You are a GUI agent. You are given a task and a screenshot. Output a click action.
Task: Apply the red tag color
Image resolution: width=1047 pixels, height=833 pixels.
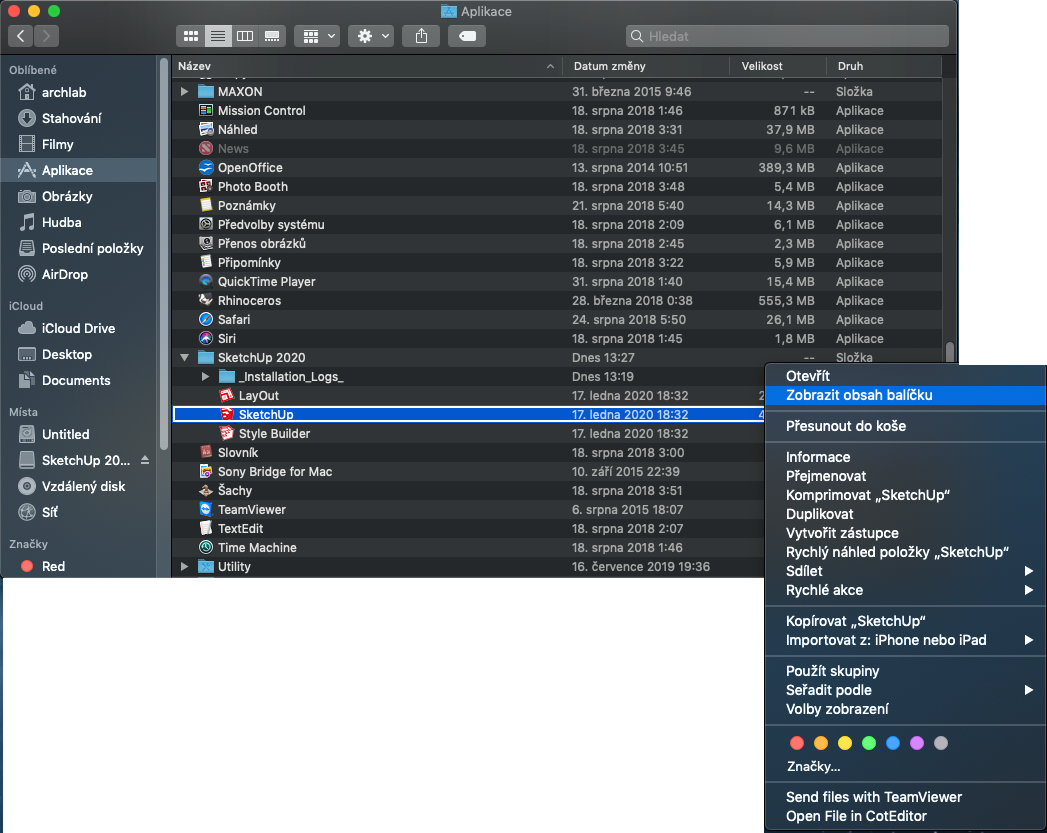[797, 743]
